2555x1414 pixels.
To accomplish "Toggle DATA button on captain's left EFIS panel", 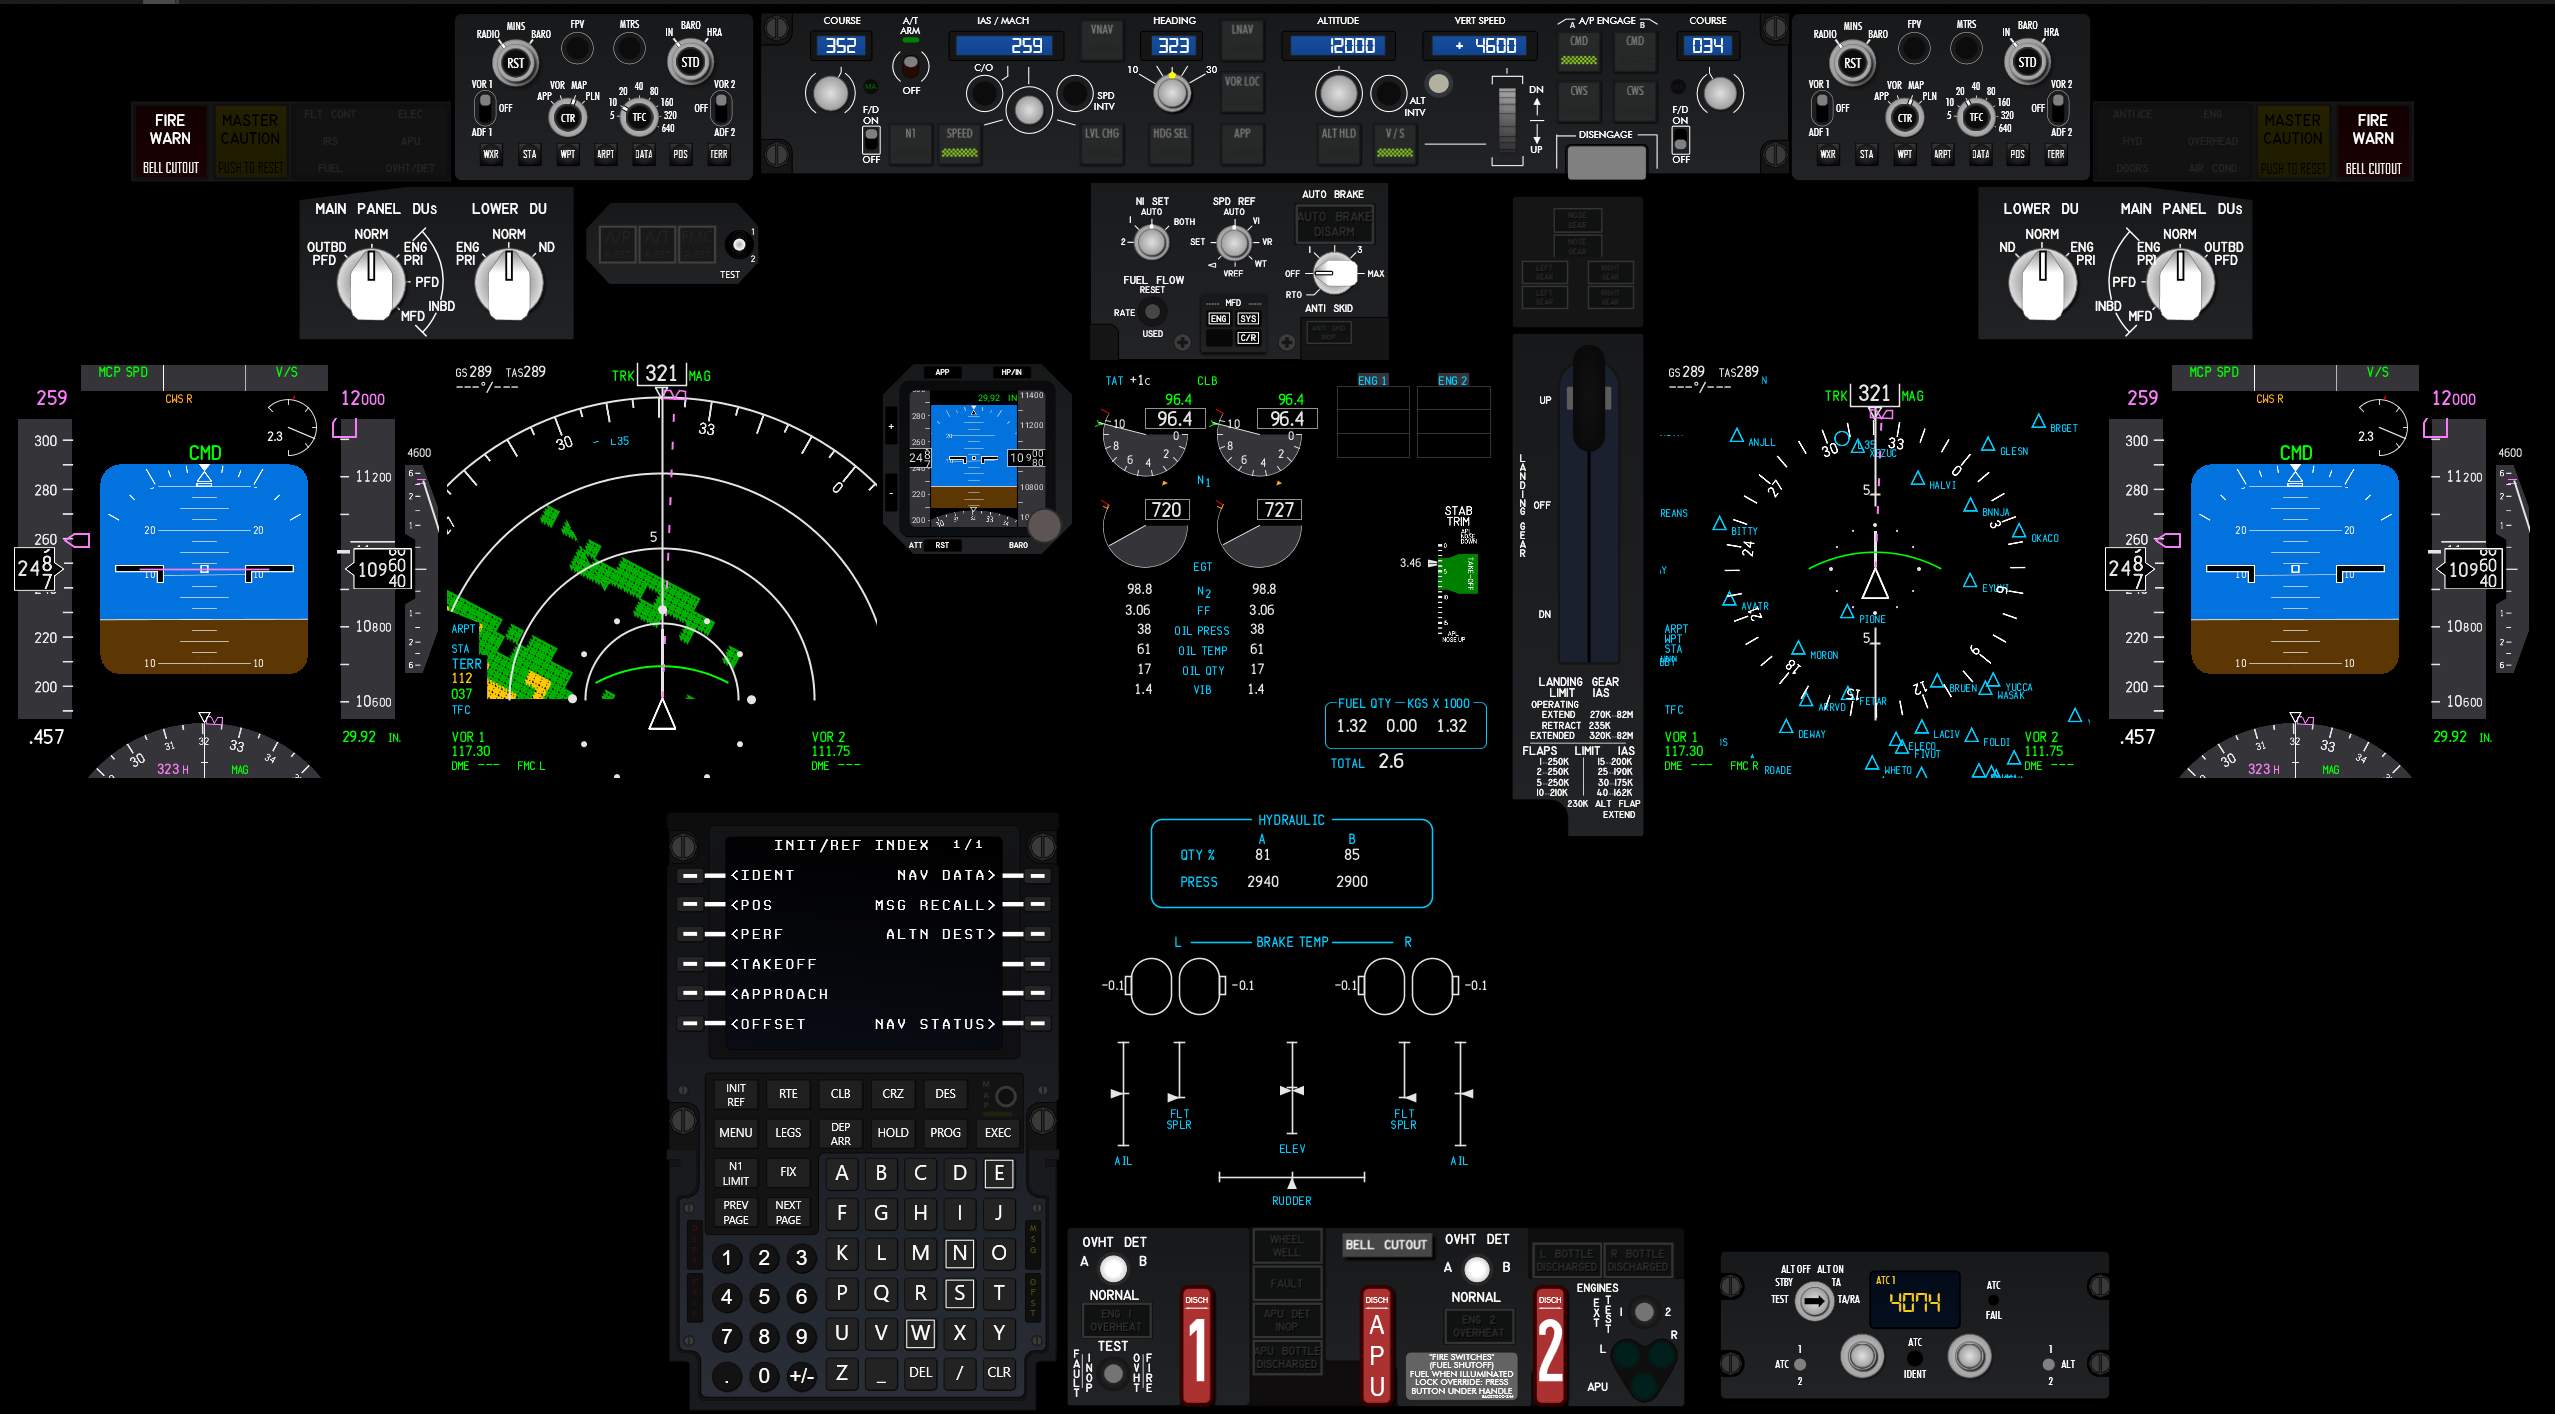I will (x=643, y=154).
